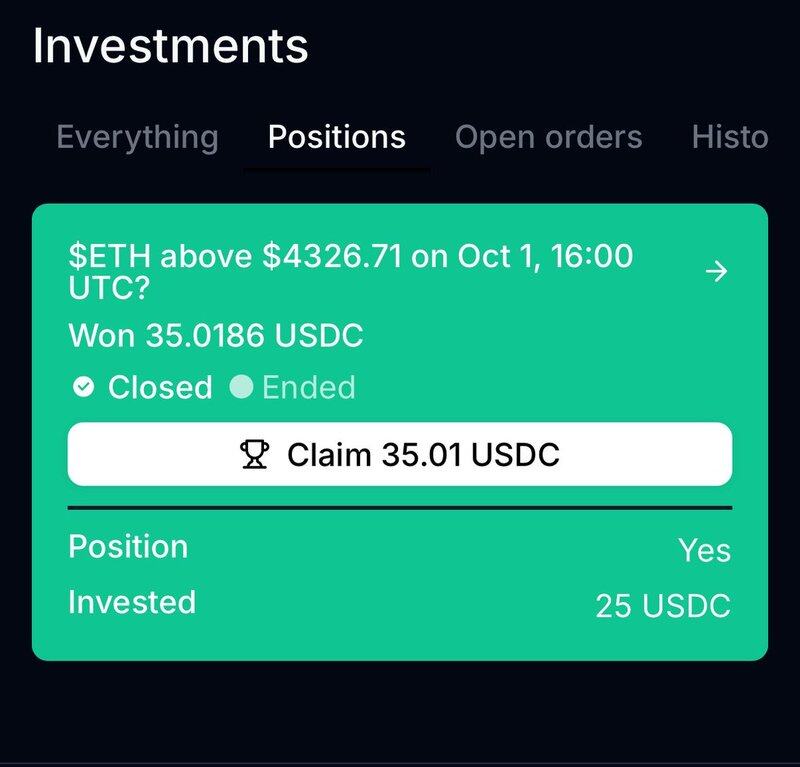Image resolution: width=800 pixels, height=767 pixels.
Task: Click the underline beneath the Positions tab
Action: tap(337, 170)
